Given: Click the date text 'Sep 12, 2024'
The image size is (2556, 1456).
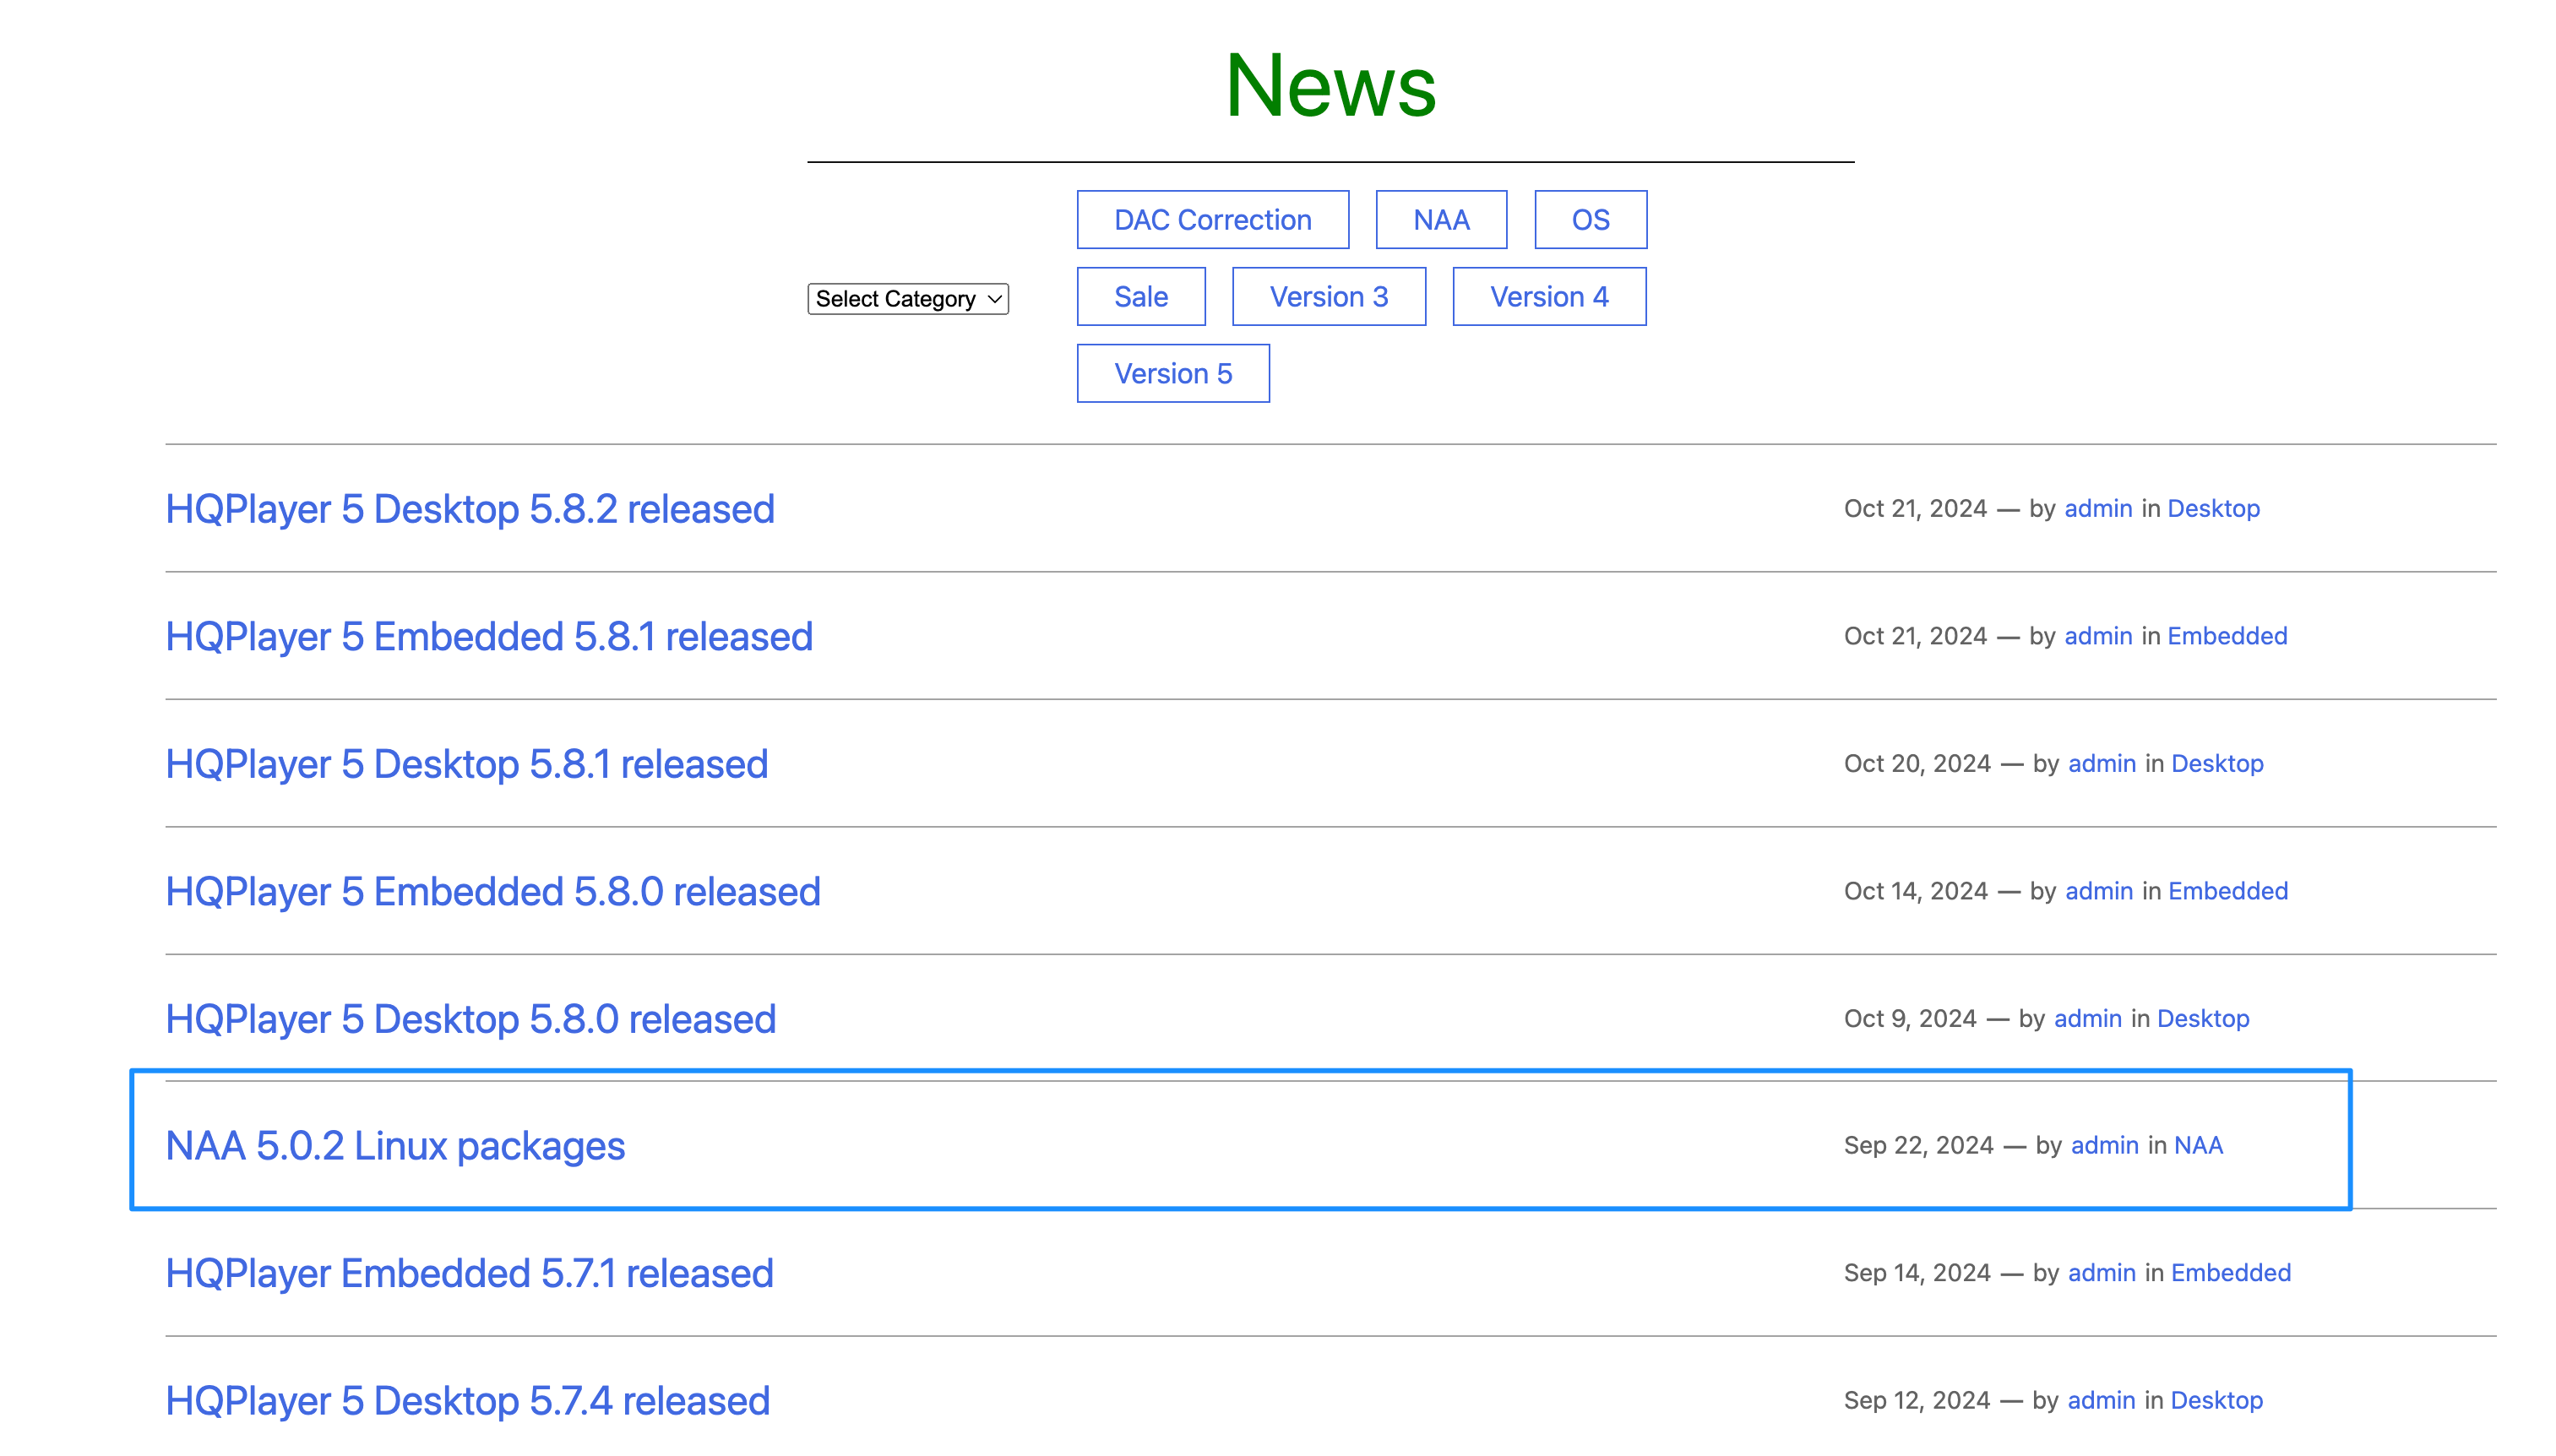Looking at the screenshot, I should [1917, 1400].
